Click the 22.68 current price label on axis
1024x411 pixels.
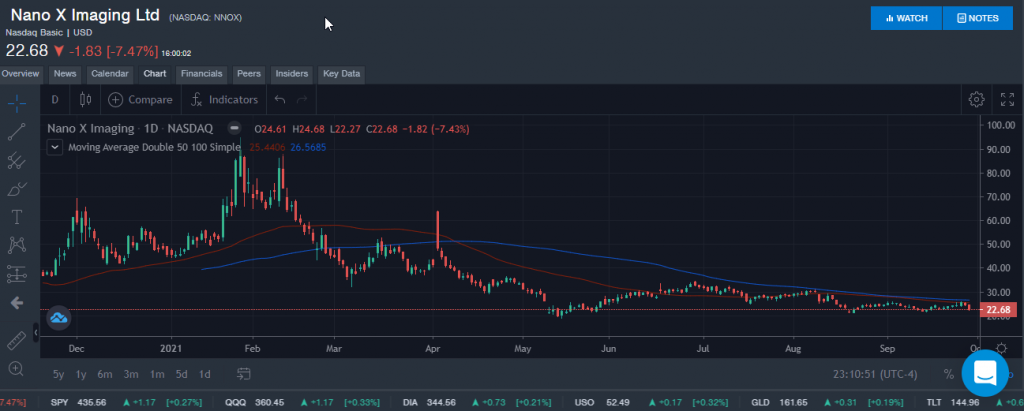tap(999, 309)
